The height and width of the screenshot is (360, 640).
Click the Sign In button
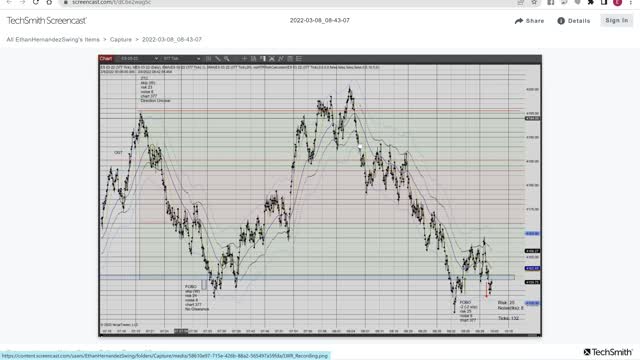[616, 20]
